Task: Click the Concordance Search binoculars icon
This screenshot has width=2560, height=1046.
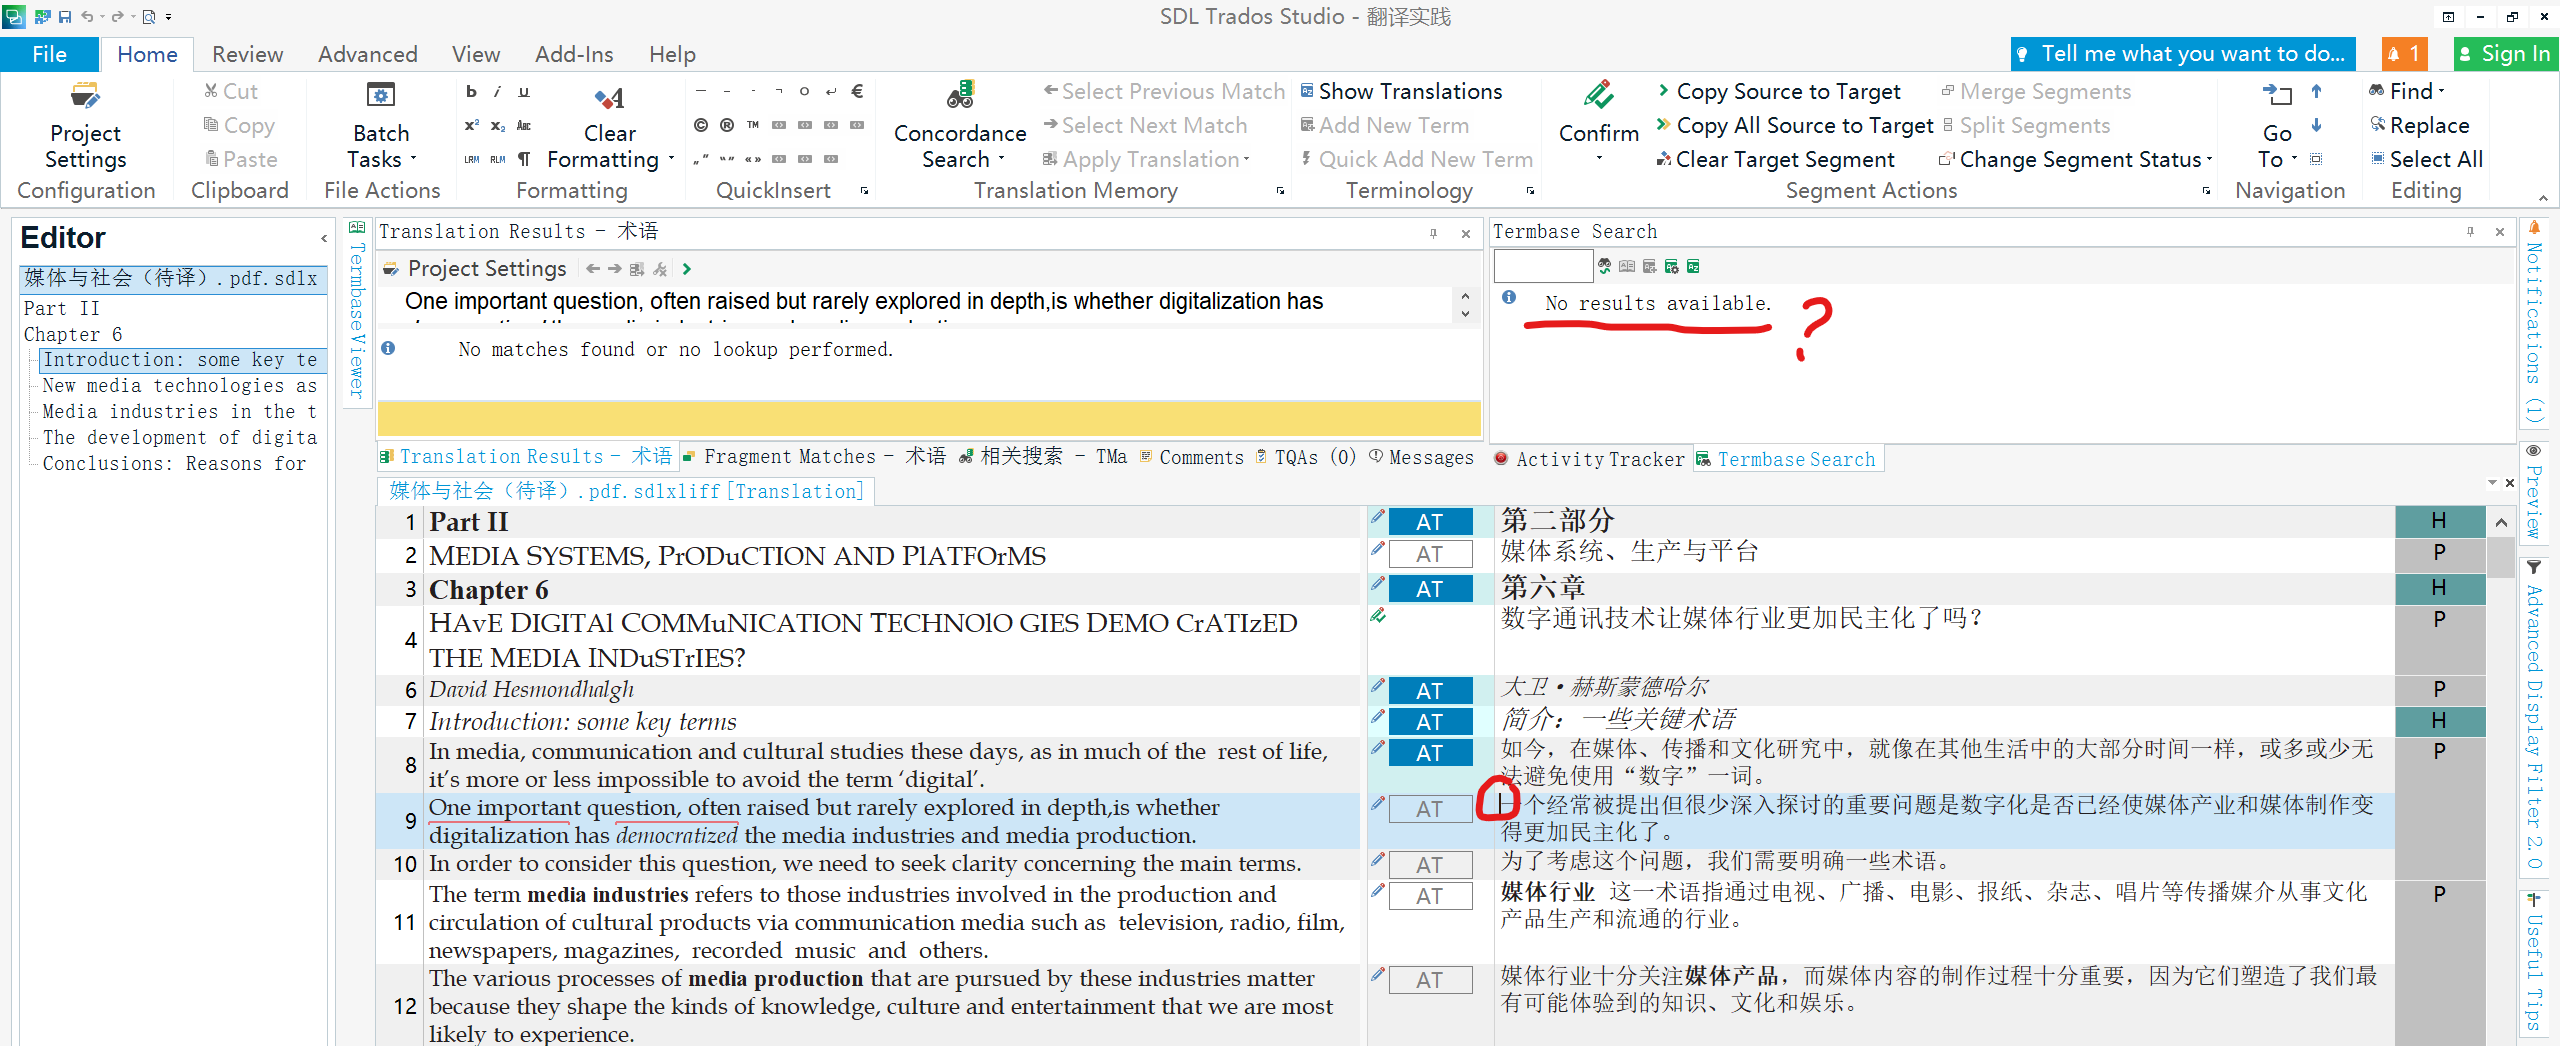Action: click(960, 96)
